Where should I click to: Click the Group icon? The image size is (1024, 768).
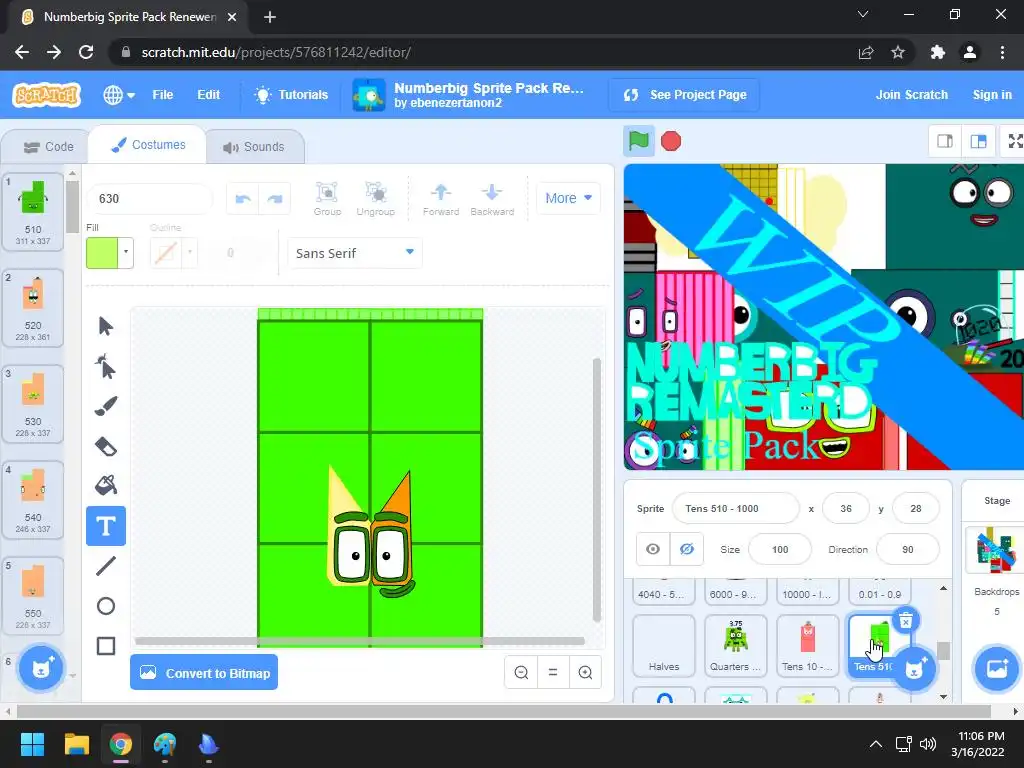point(327,199)
